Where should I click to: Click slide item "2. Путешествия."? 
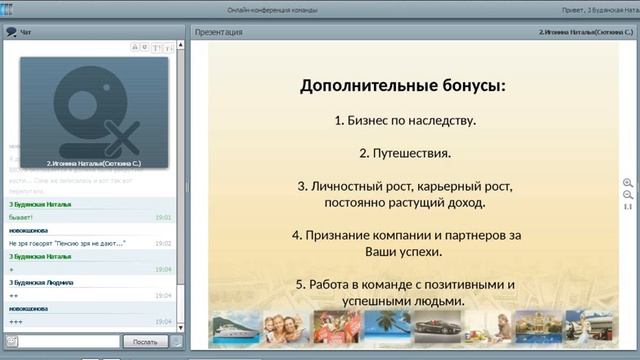(x=405, y=153)
